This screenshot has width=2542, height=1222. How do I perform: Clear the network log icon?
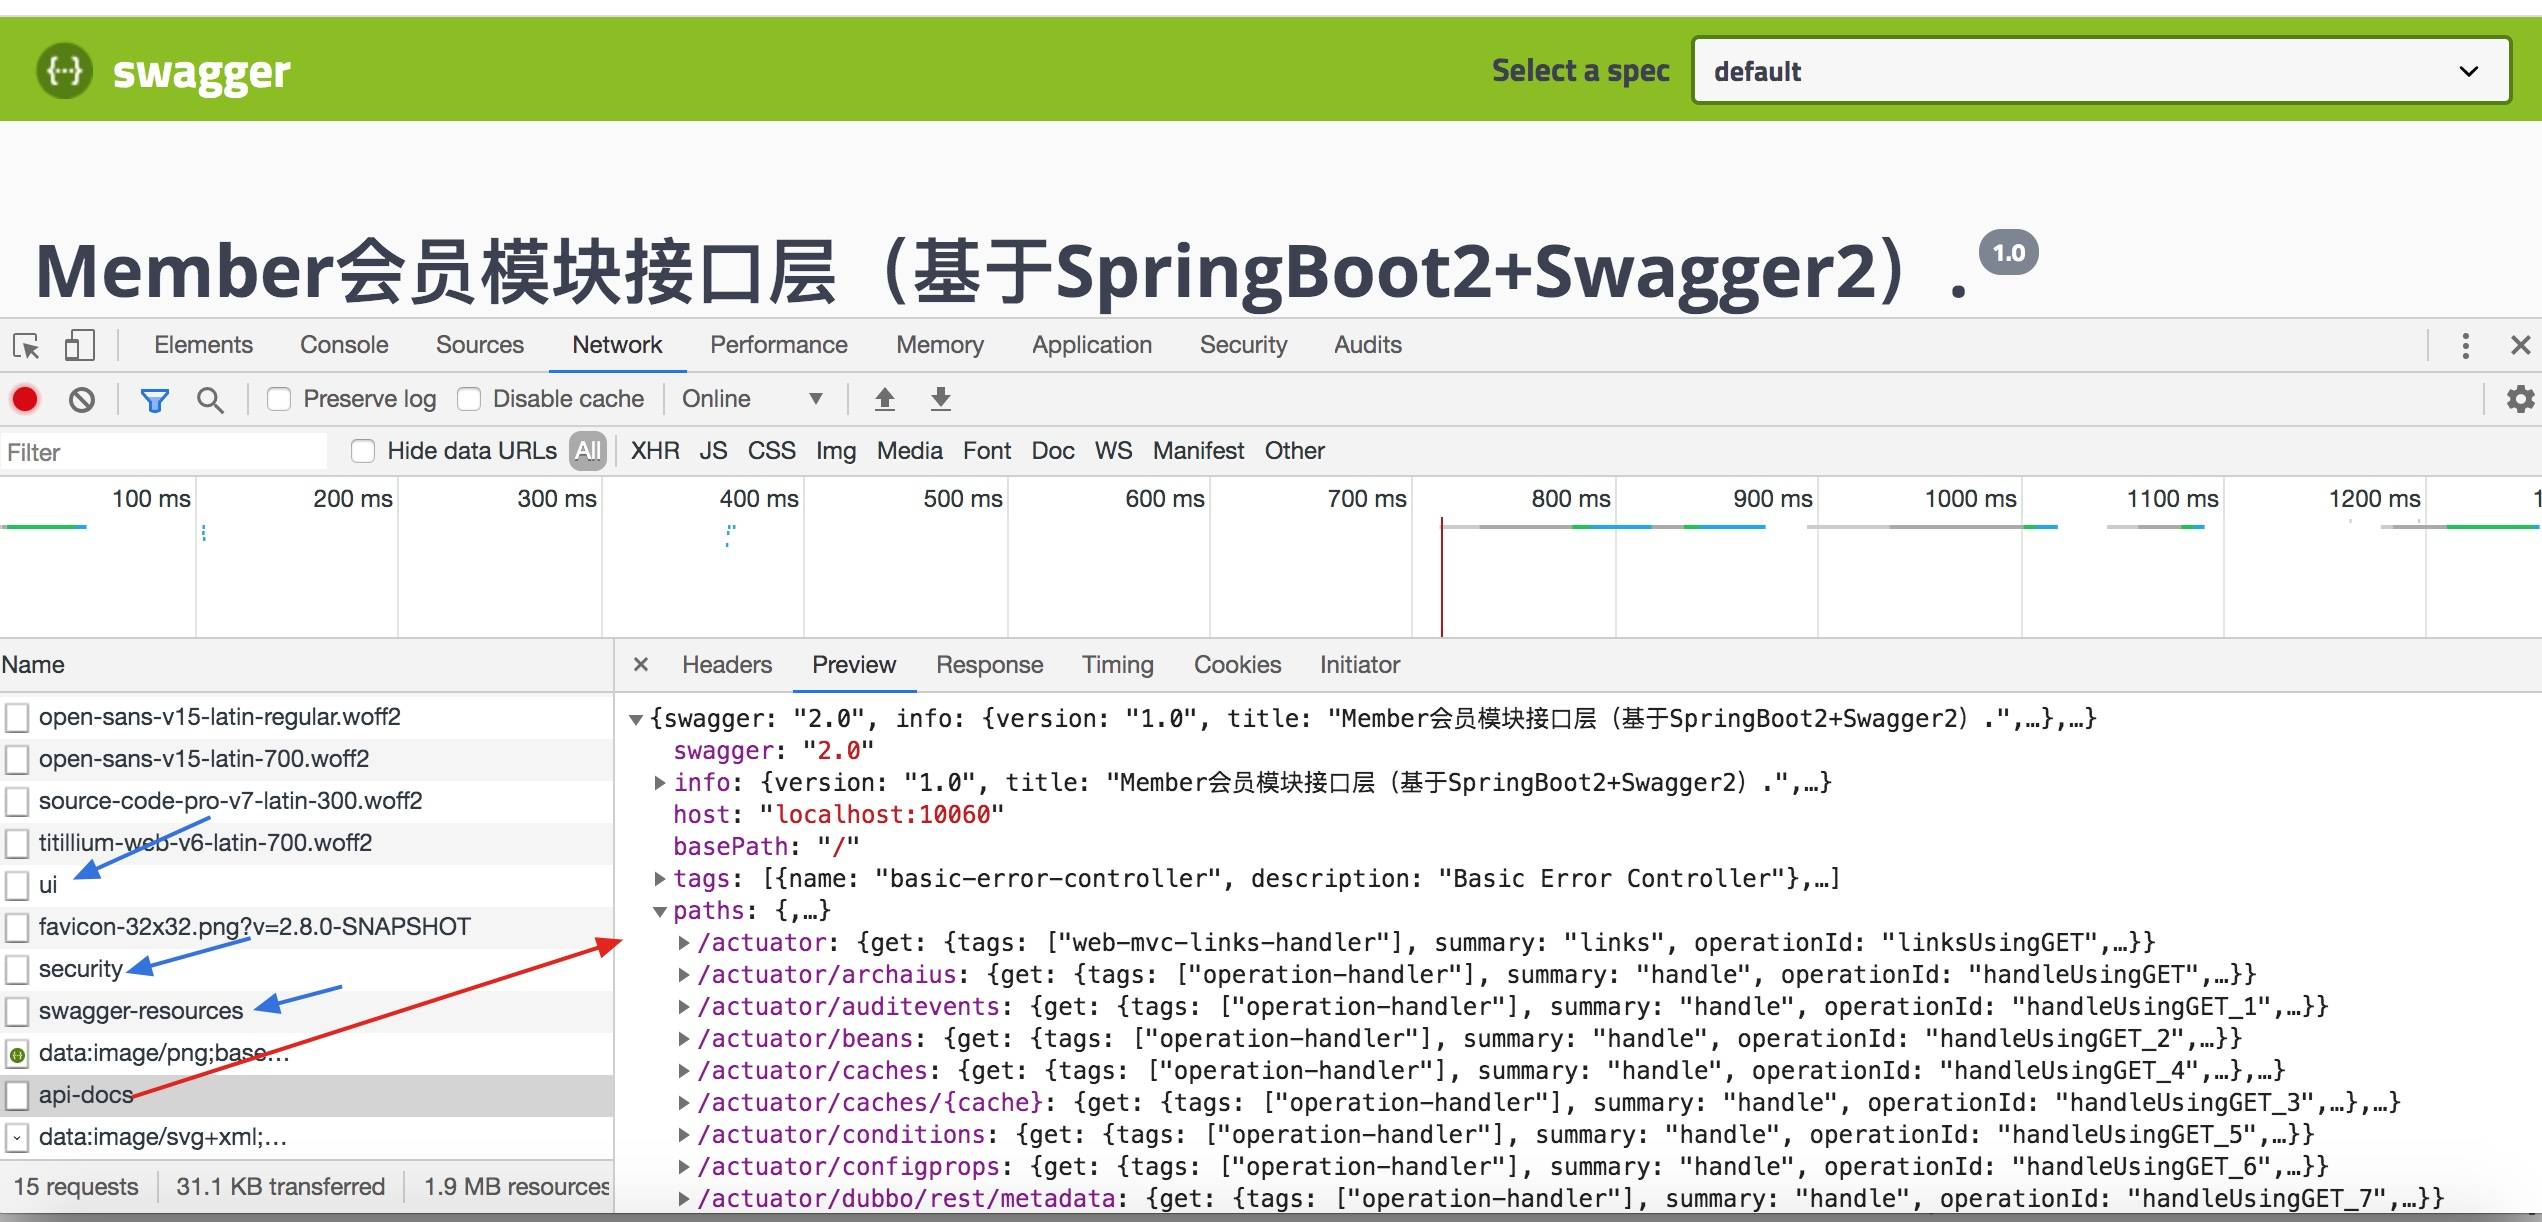[x=82, y=400]
